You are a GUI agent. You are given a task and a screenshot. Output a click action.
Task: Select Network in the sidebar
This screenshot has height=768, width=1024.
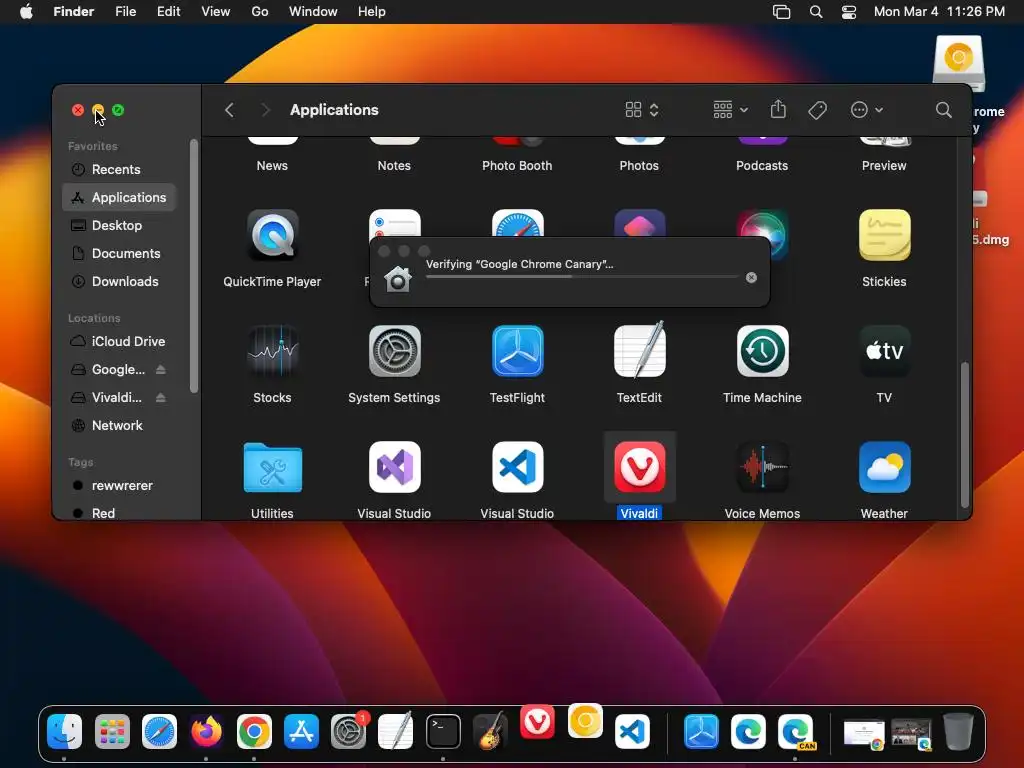119,426
